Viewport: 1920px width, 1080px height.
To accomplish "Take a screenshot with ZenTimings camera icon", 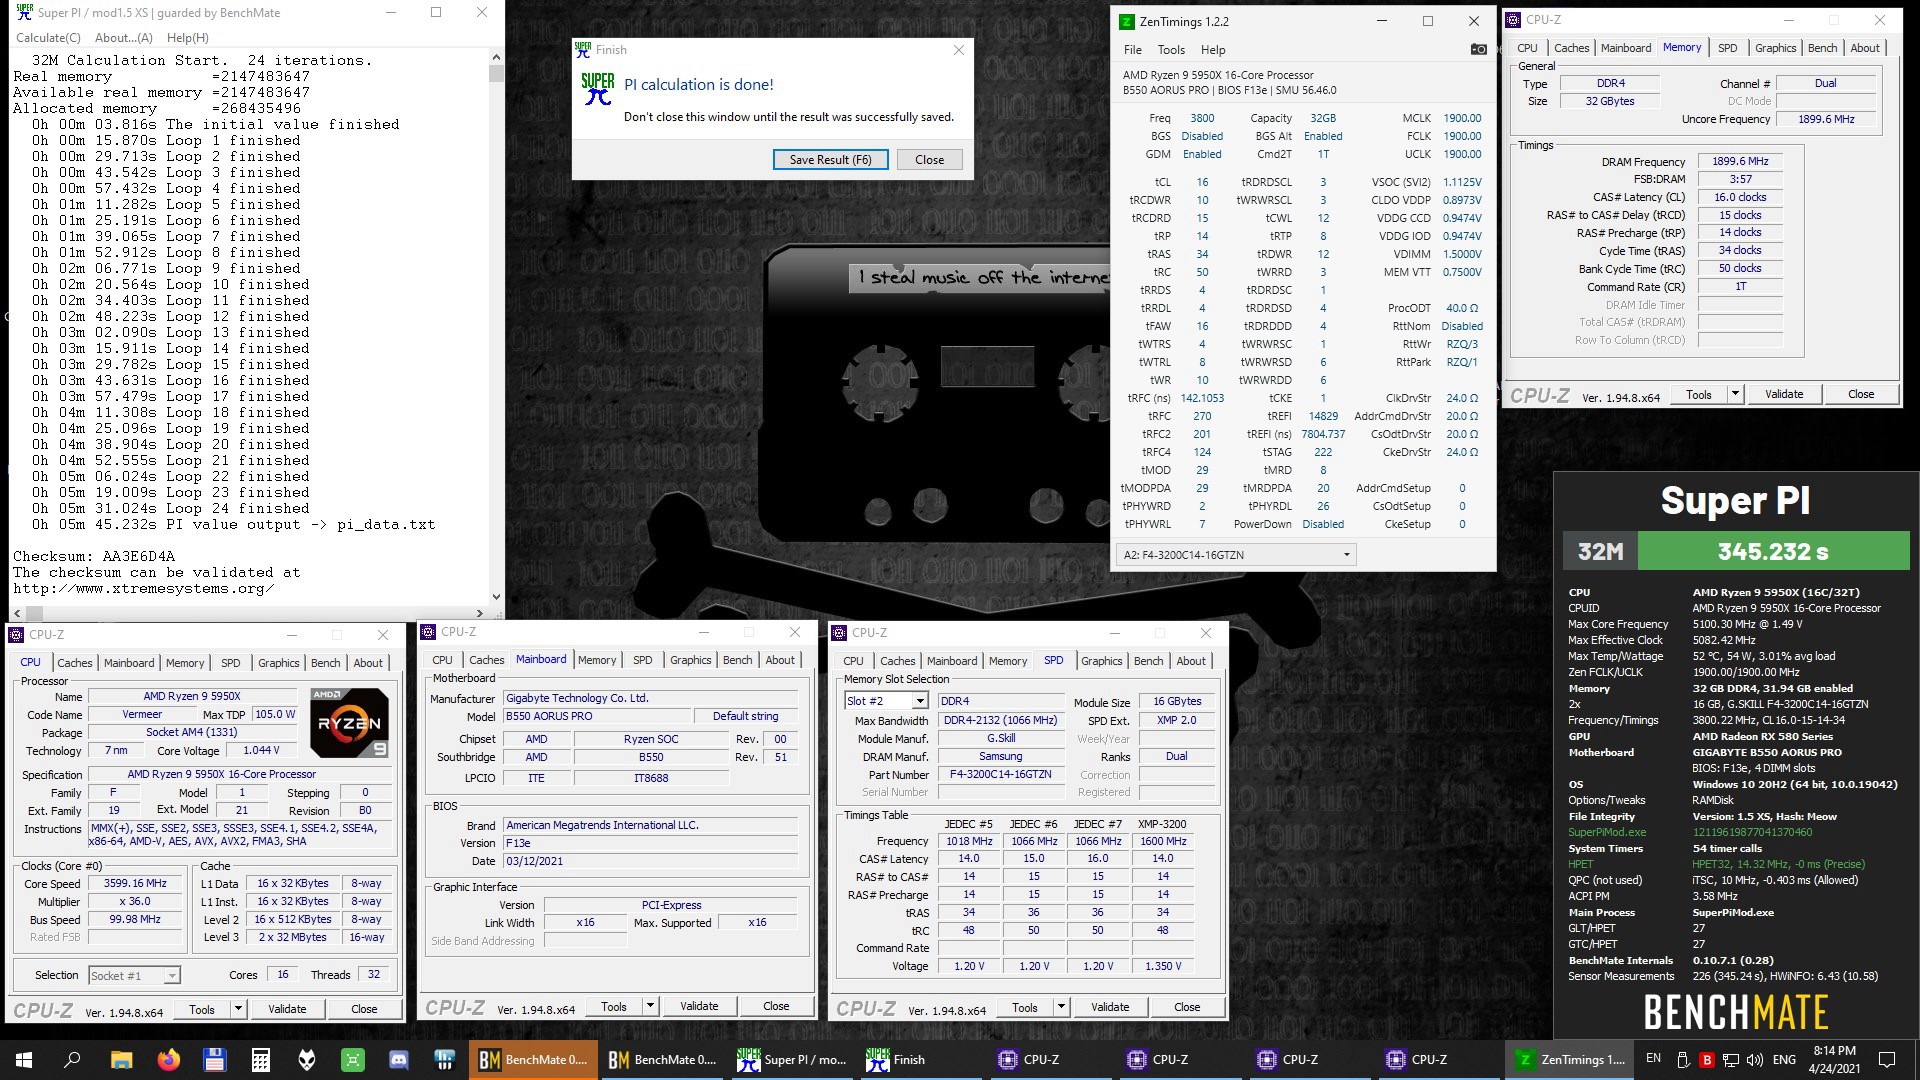I will (x=1479, y=49).
